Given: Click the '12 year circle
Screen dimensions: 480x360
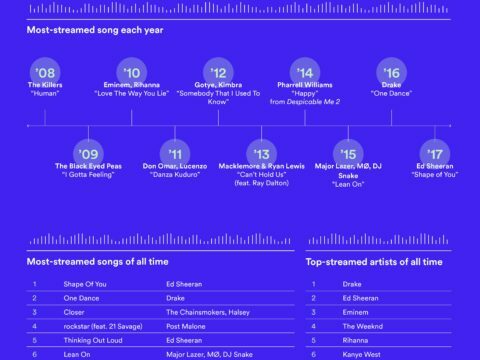Looking at the screenshot, I should (x=218, y=73).
